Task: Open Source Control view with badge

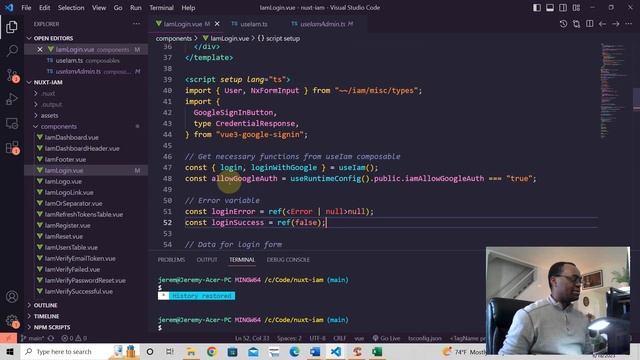Action: (x=12, y=75)
